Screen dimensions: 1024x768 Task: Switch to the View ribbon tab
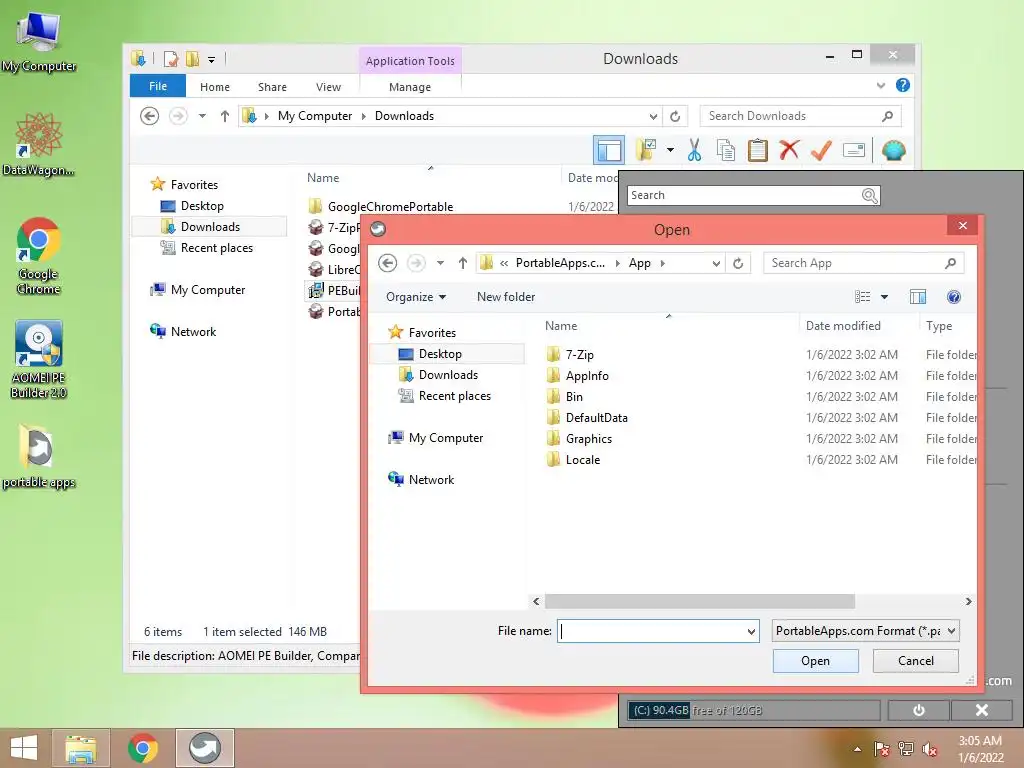pyautogui.click(x=328, y=87)
